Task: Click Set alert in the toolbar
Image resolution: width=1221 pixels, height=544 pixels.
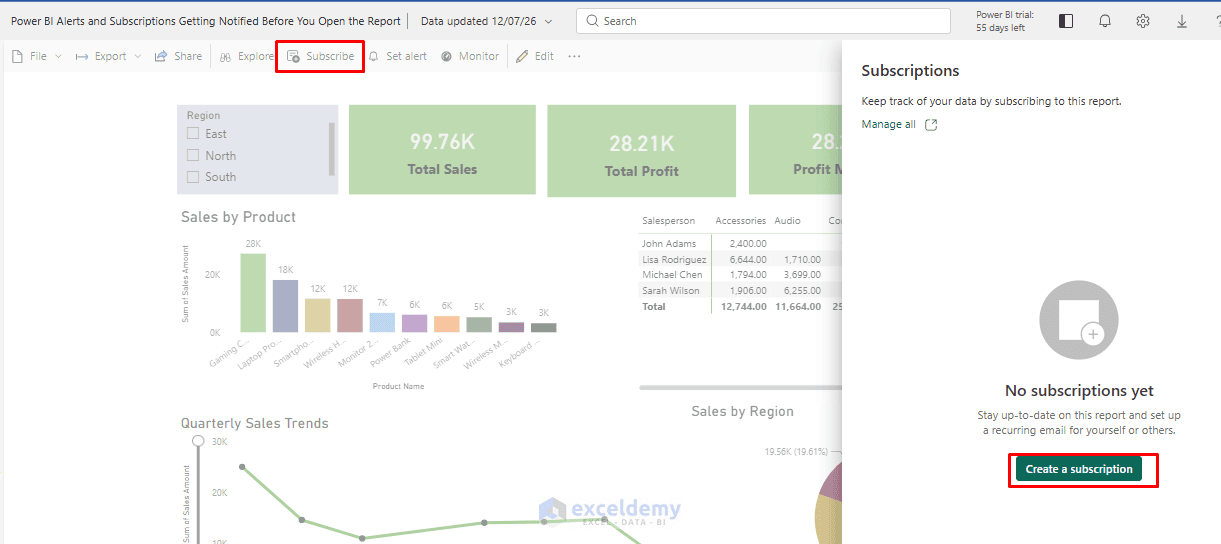Action: [397, 56]
